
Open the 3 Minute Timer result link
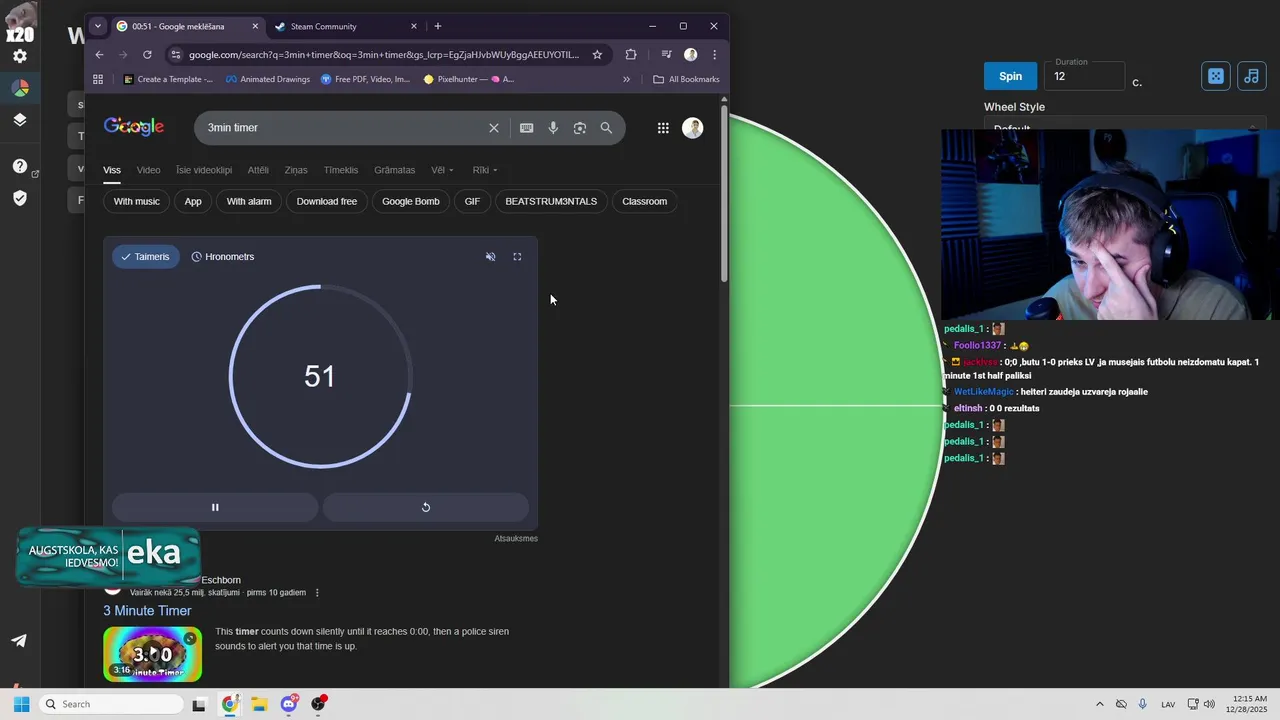pyautogui.click(x=147, y=611)
